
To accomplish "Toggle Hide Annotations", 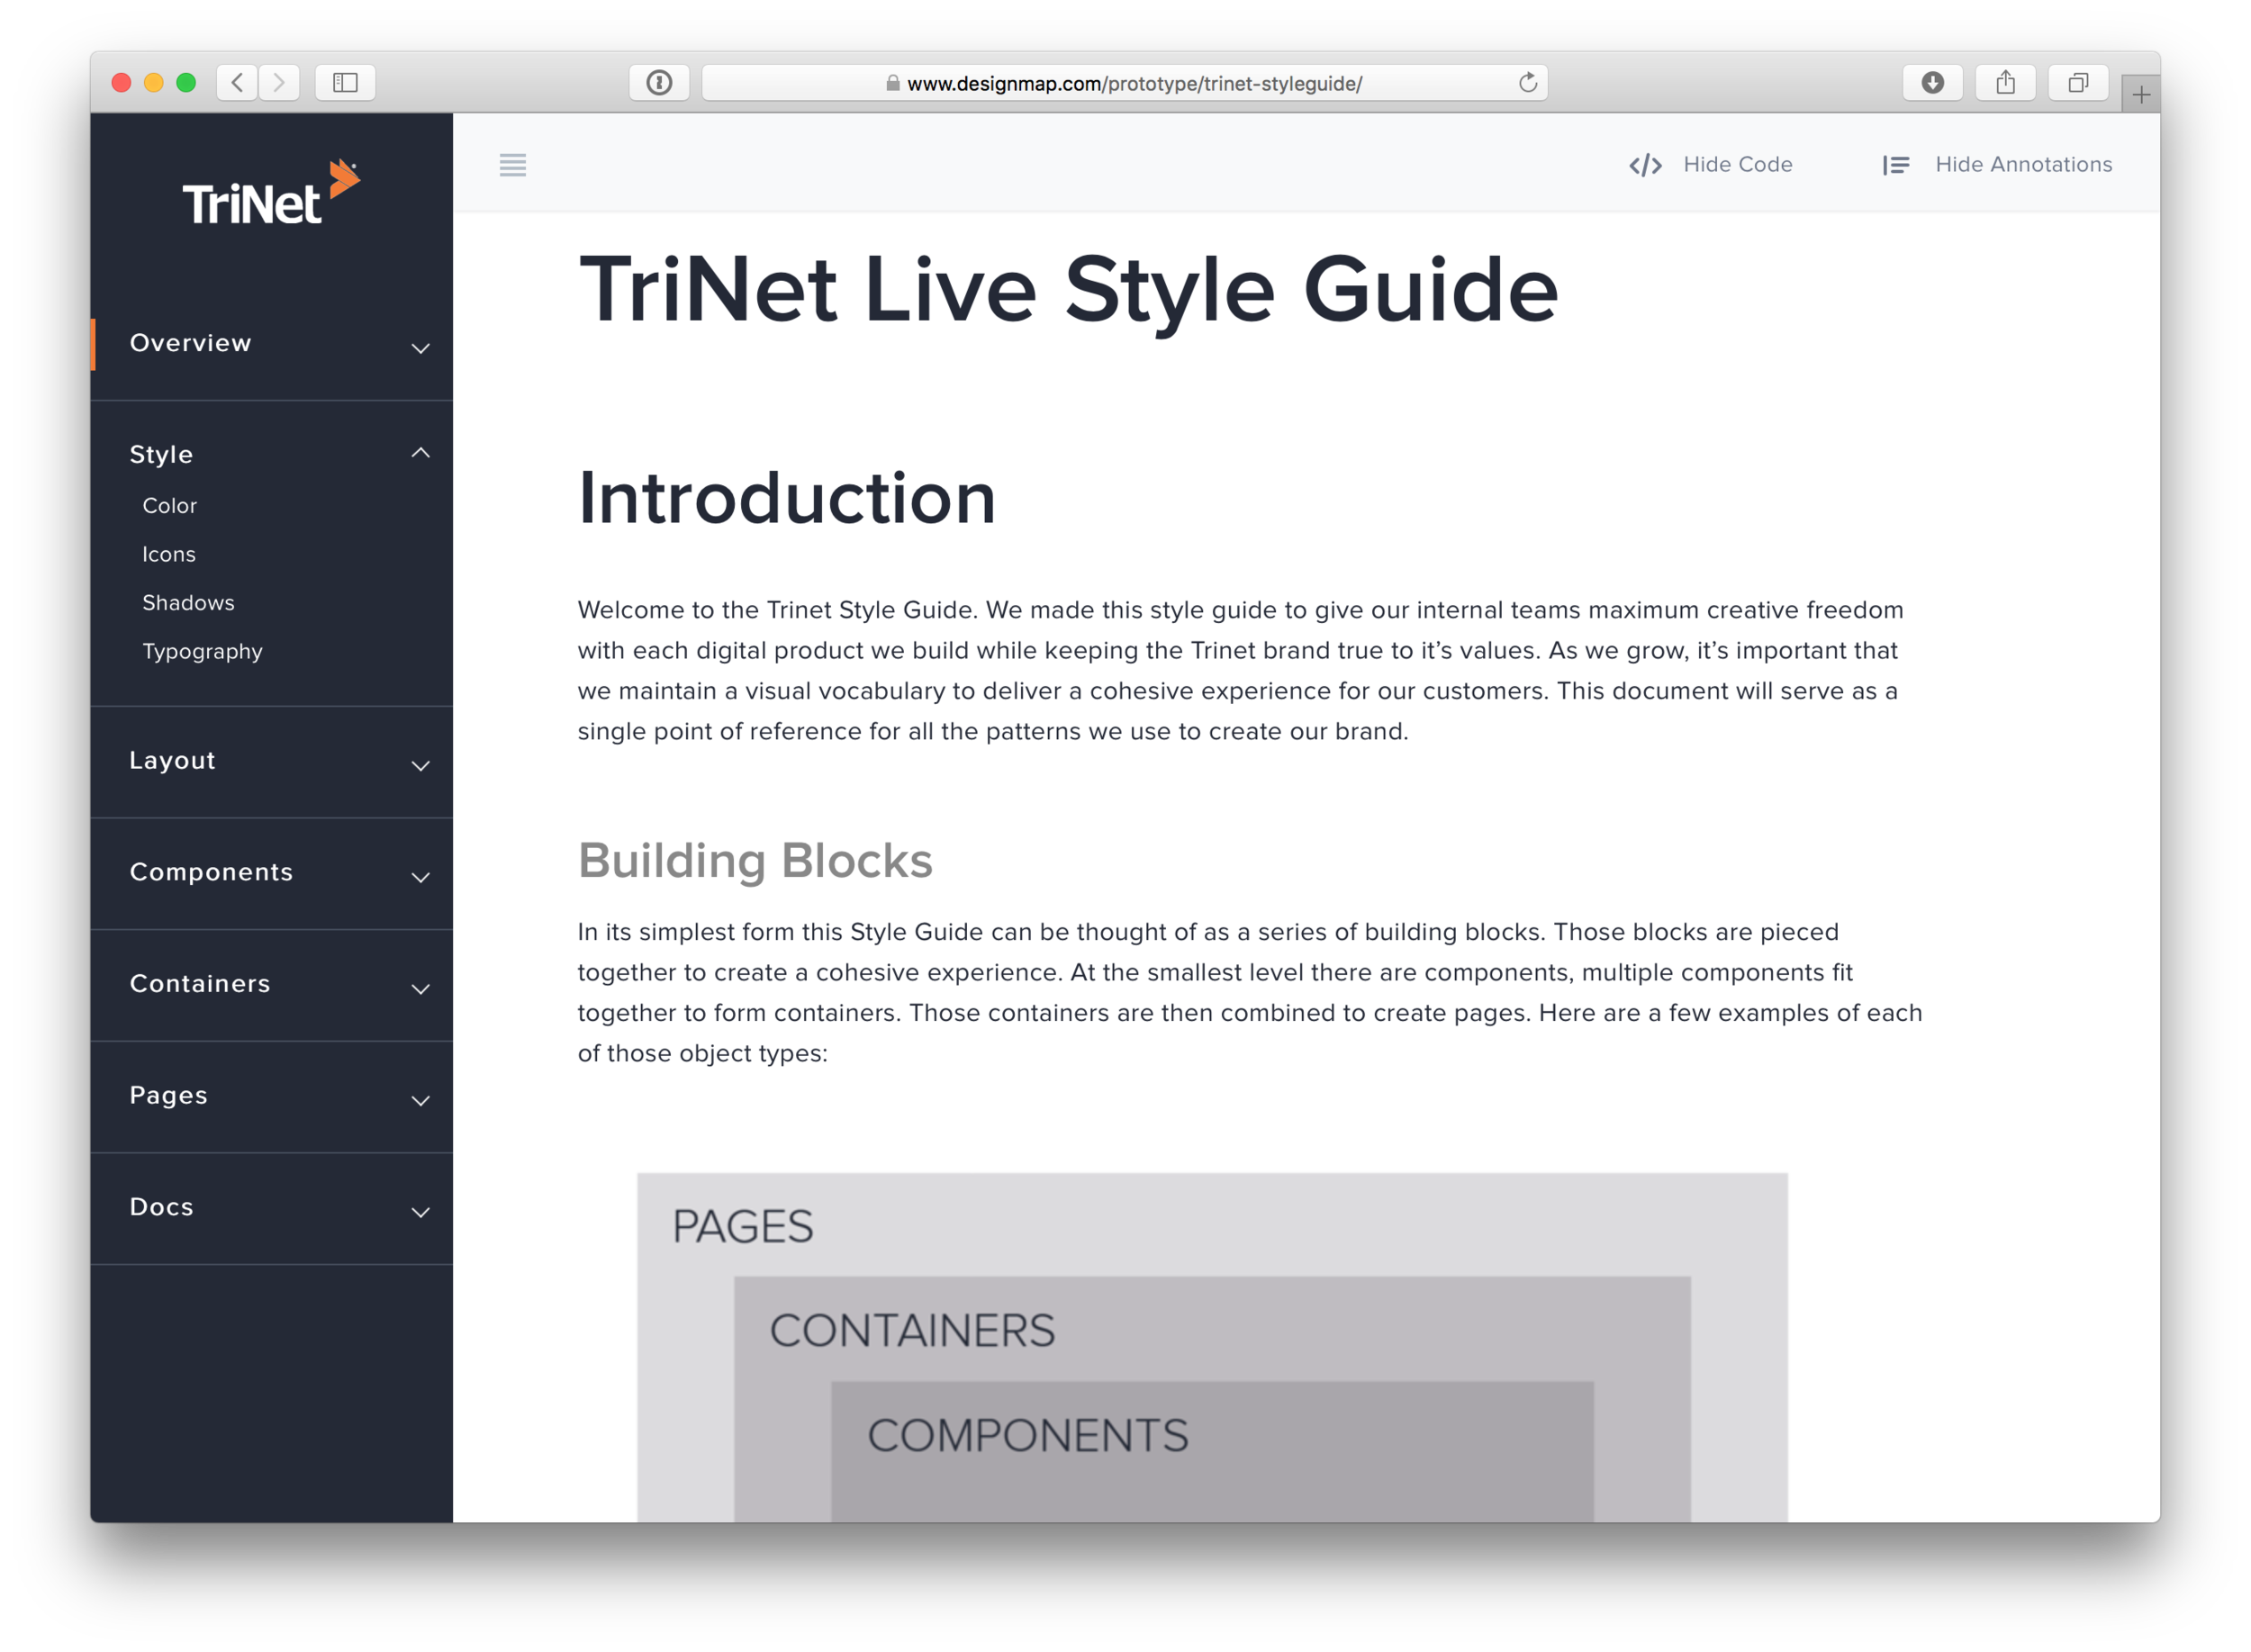I will tap(2023, 165).
